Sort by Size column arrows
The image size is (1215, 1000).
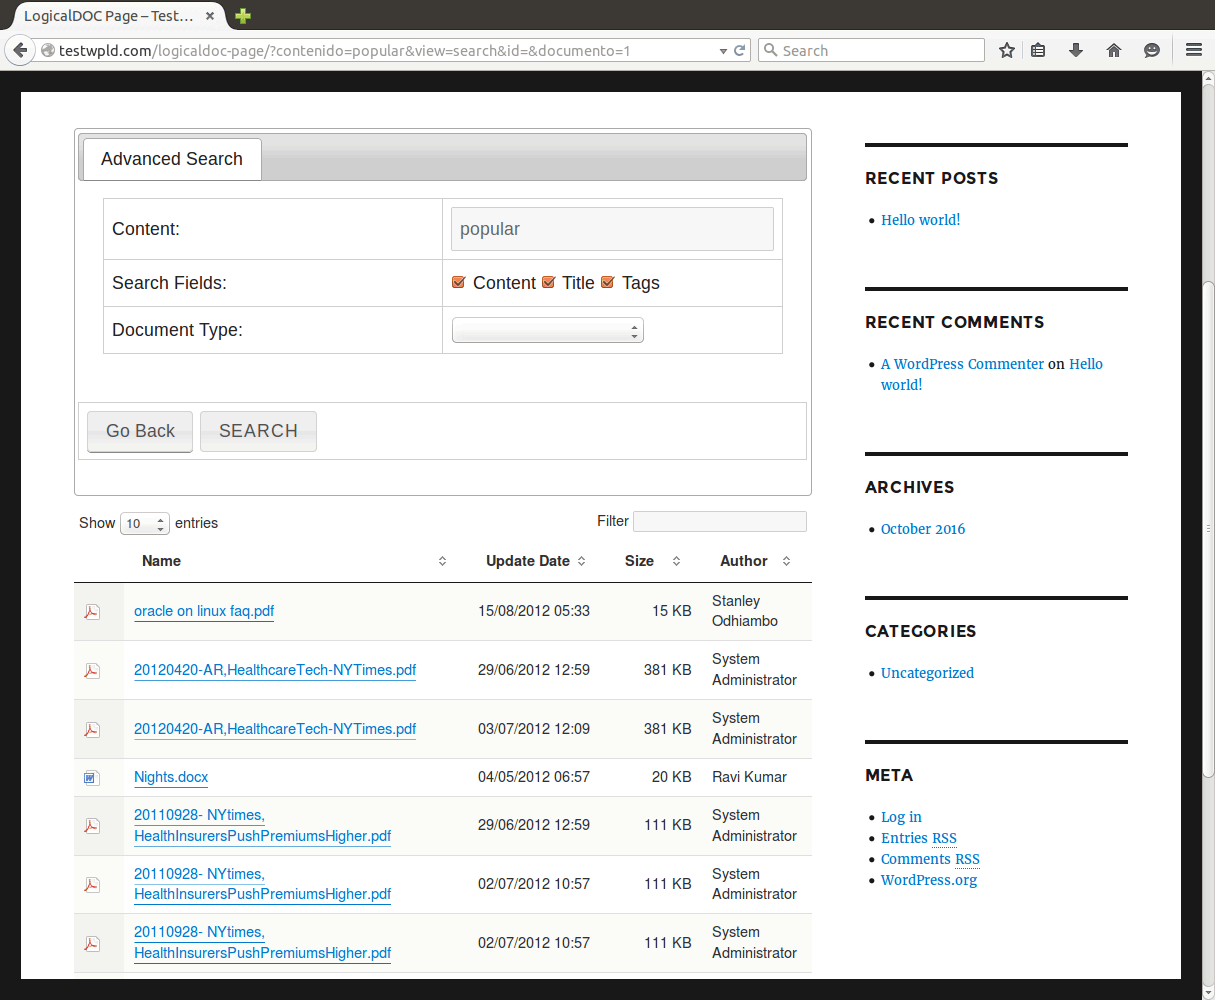[x=676, y=562]
